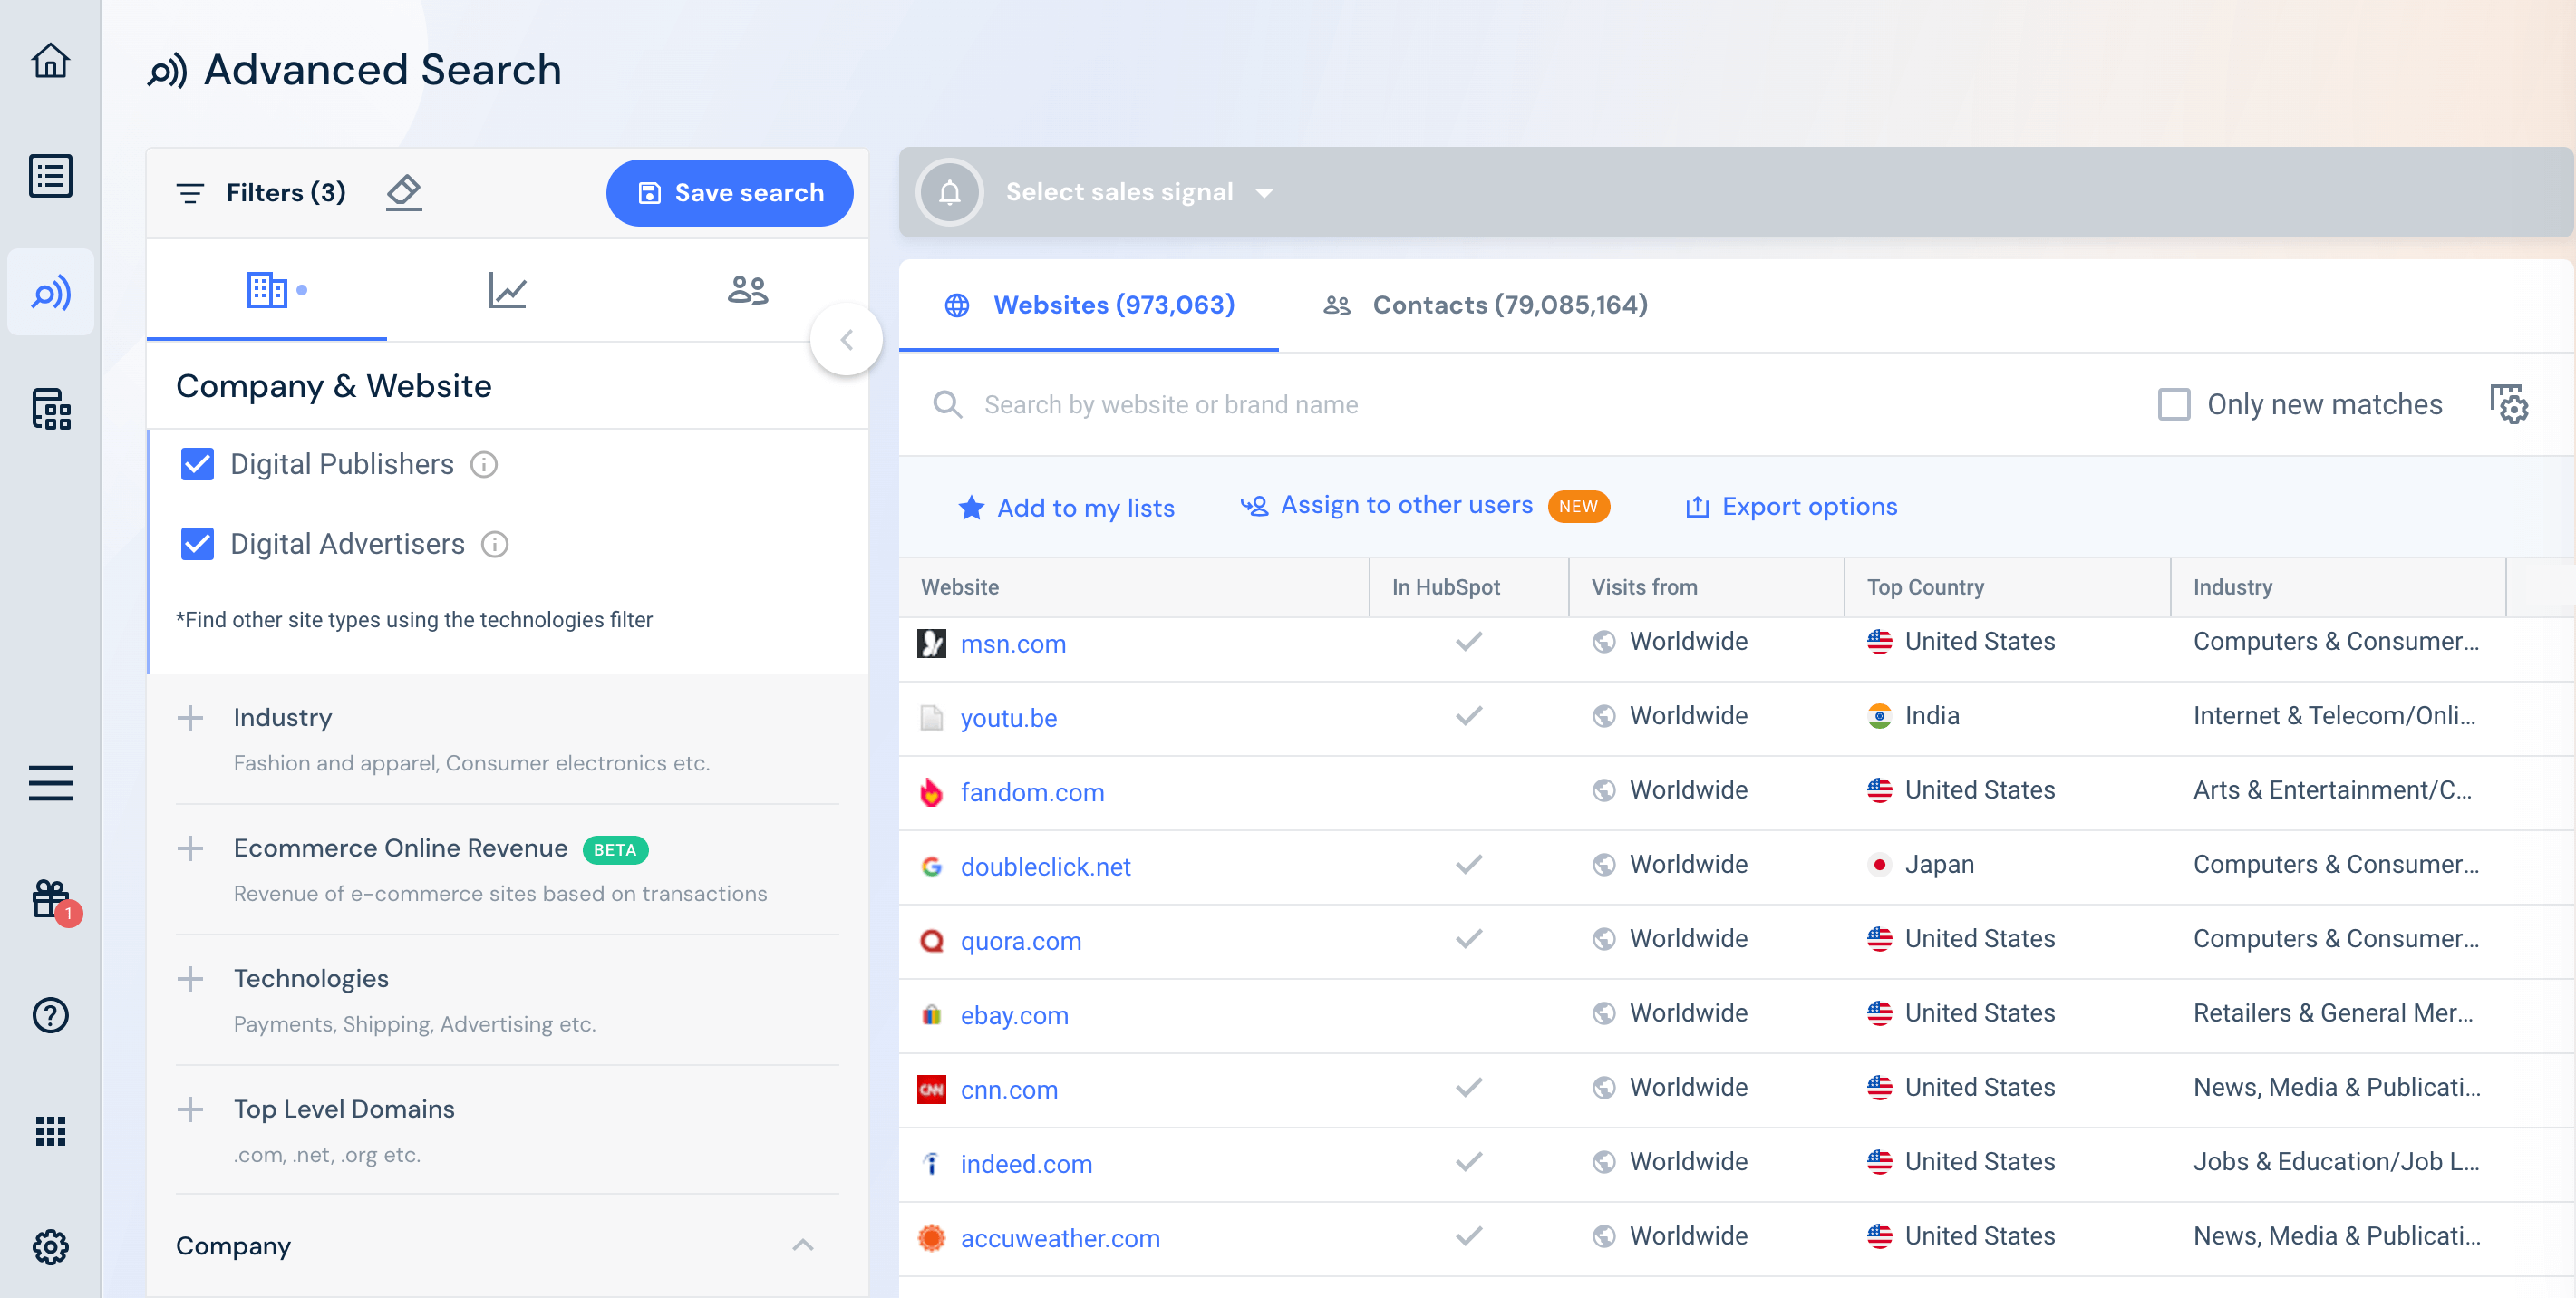Image resolution: width=2576 pixels, height=1298 pixels.
Task: Click the Save search button
Action: click(x=729, y=192)
